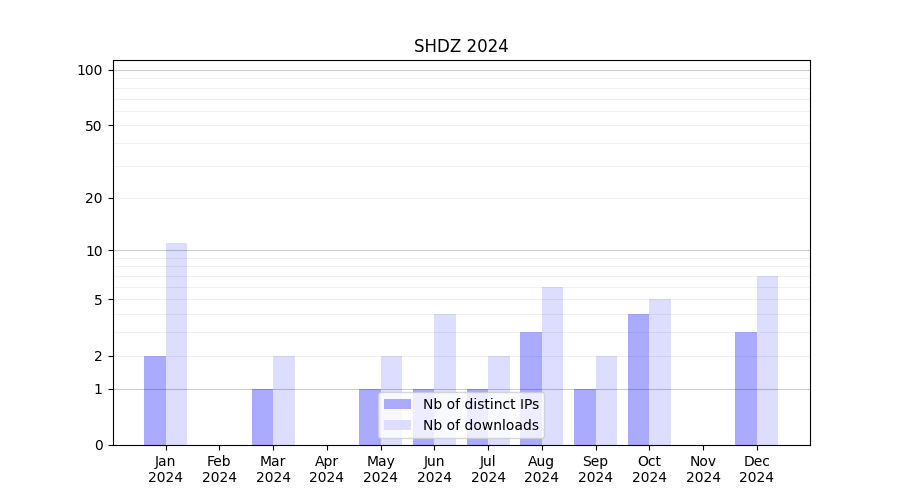This screenshot has height=500, width=900.
Task: Select the "Nb of distinct IPs" legend label
Action: click(x=480, y=404)
